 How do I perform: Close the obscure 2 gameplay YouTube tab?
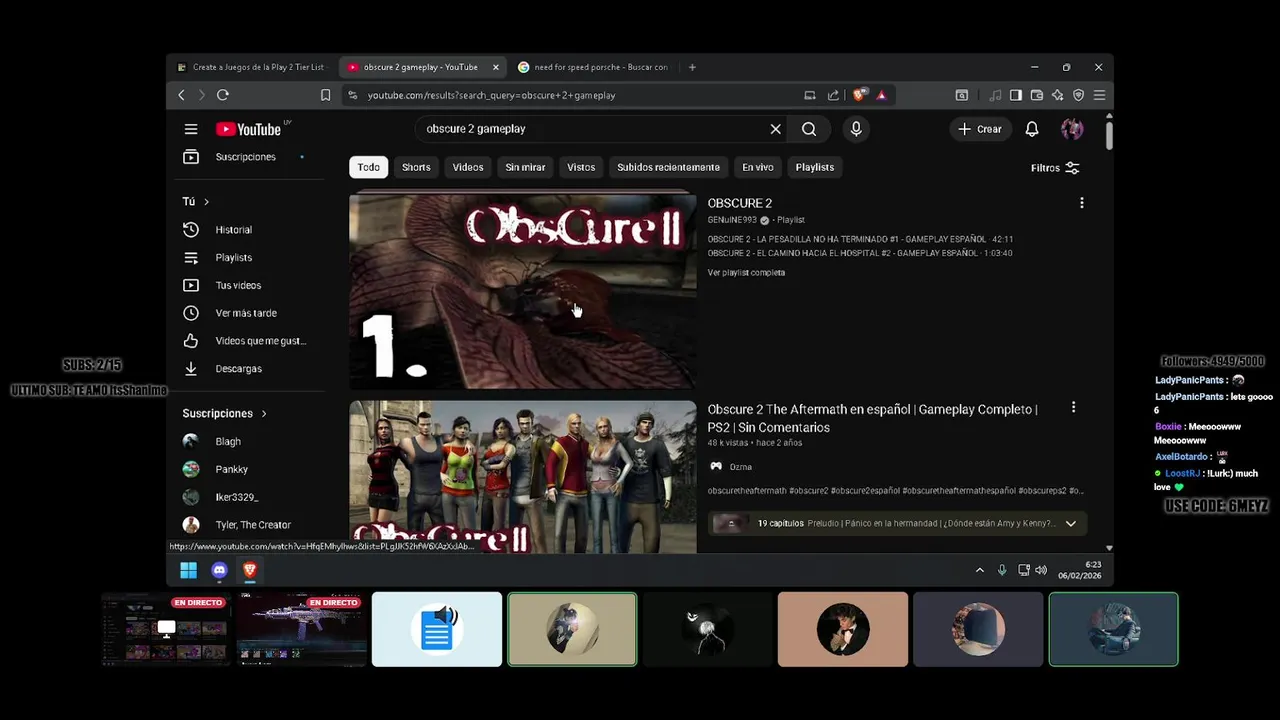point(496,67)
